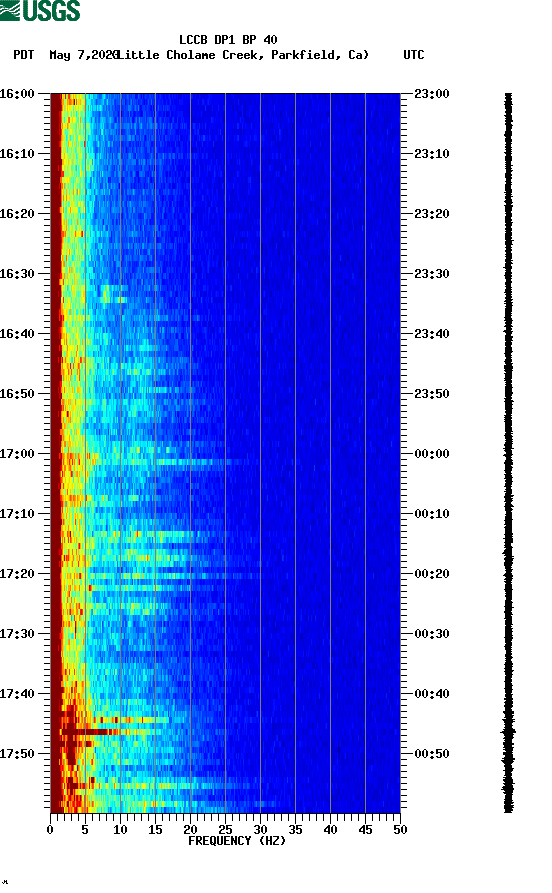Viewport: 552px width, 893px height.
Task: Click the 'Little Cholame Creek, Parkfield, Ca)' location text
Action: (243, 55)
